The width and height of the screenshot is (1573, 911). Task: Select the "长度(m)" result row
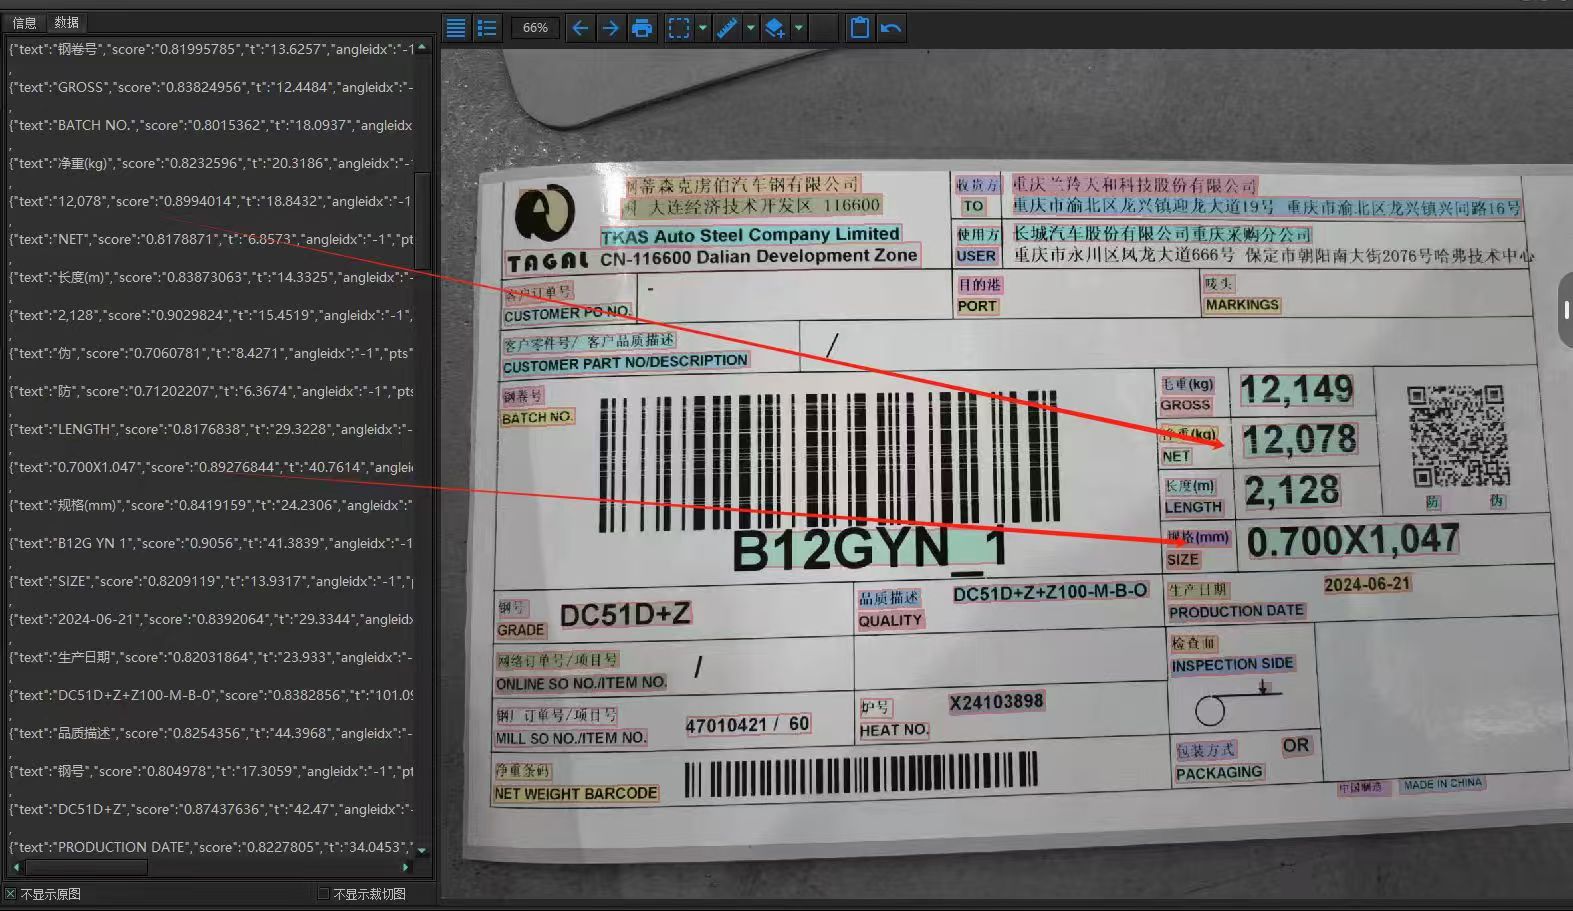(211, 277)
